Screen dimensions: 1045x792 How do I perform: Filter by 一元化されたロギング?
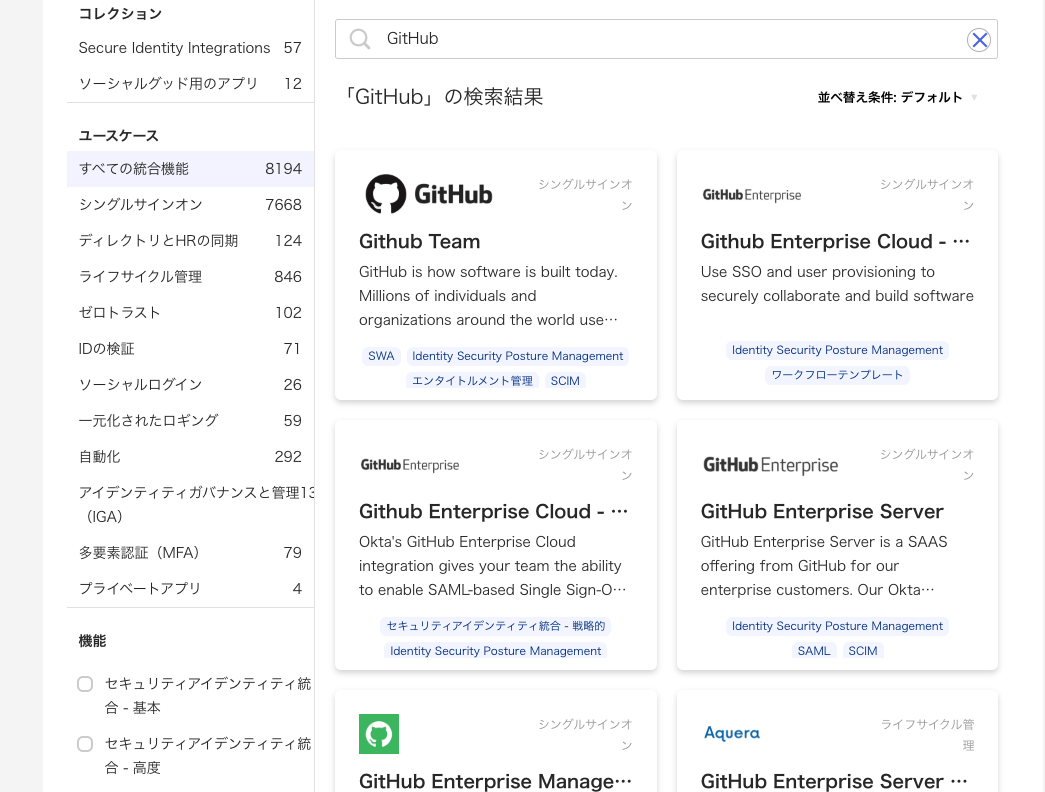pos(190,421)
